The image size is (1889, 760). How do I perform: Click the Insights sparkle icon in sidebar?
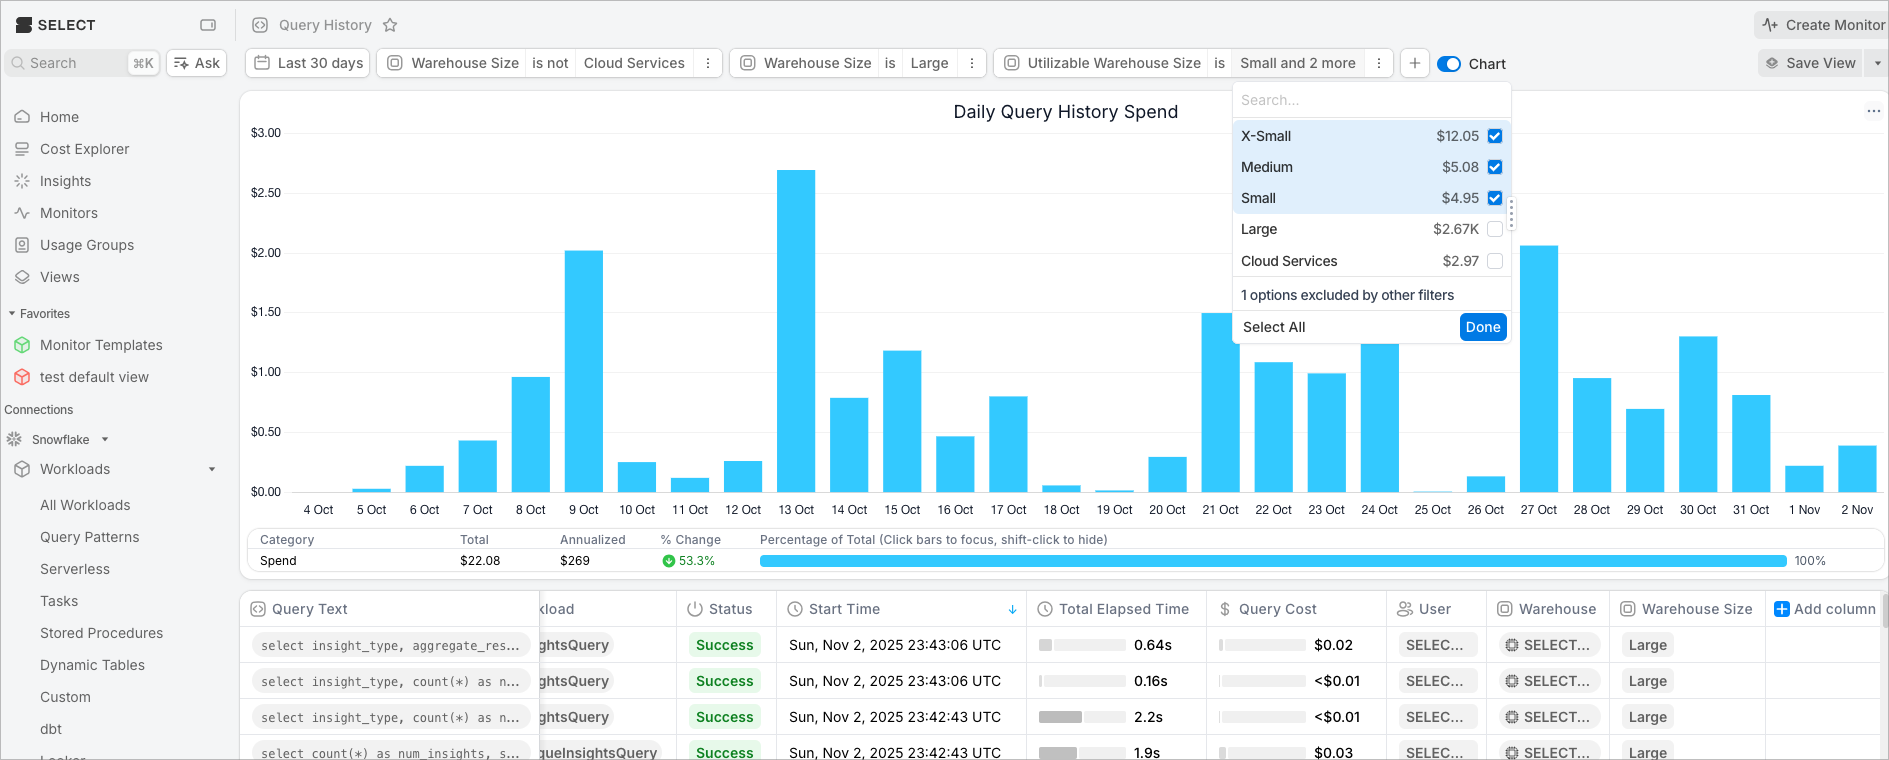pos(22,181)
